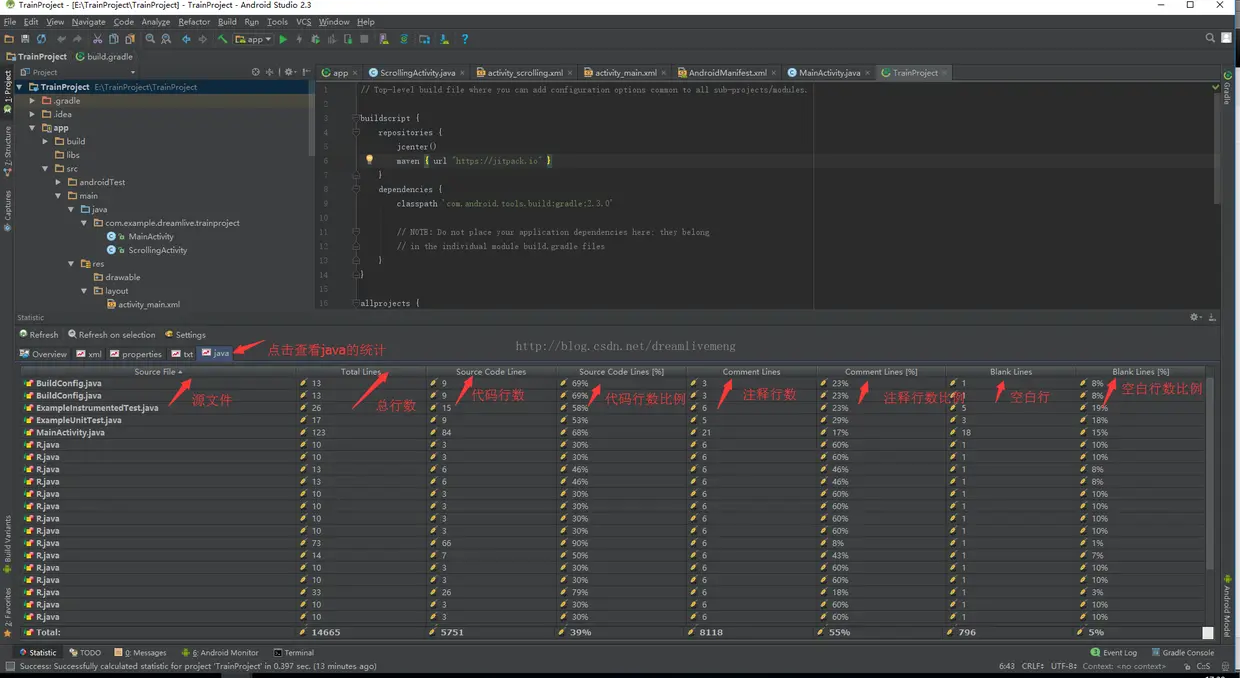
Task: Open the Refactor menu
Action: click(x=194, y=21)
